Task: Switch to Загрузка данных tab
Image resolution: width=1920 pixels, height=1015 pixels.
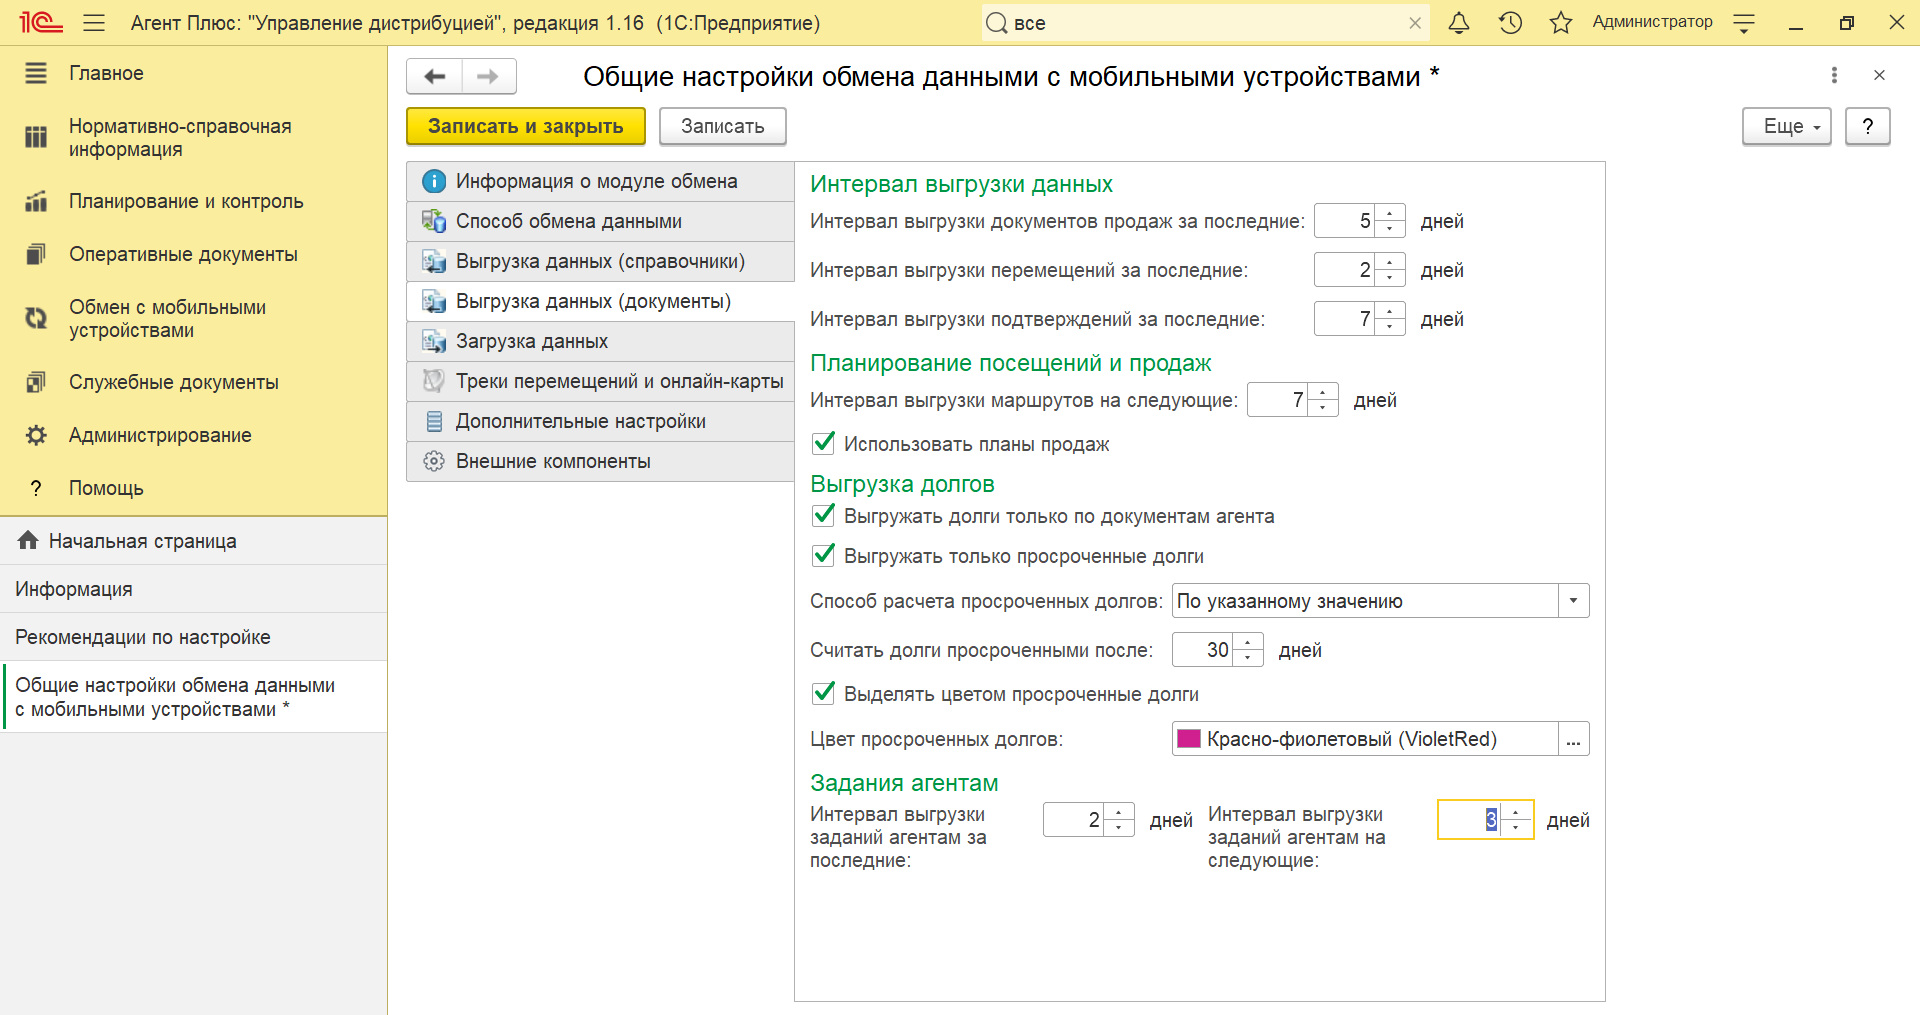Action: point(531,341)
